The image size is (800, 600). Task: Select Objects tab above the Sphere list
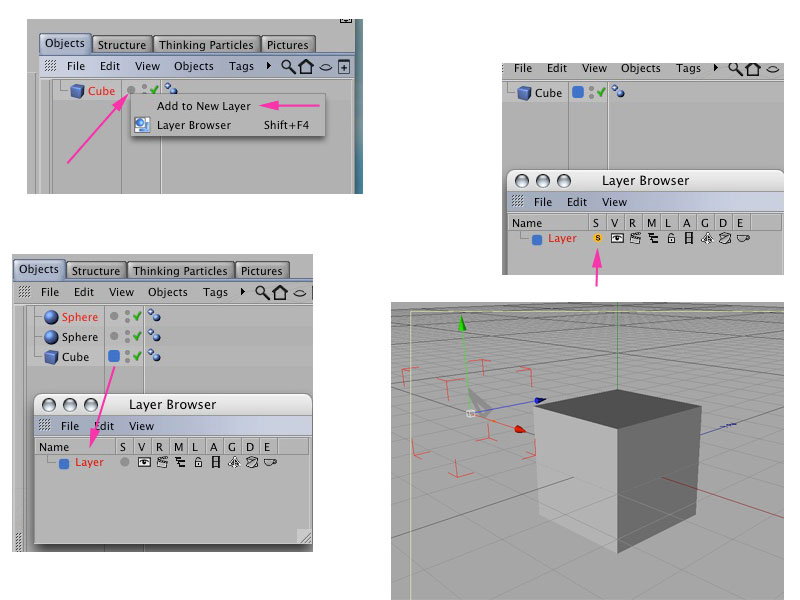click(x=39, y=269)
